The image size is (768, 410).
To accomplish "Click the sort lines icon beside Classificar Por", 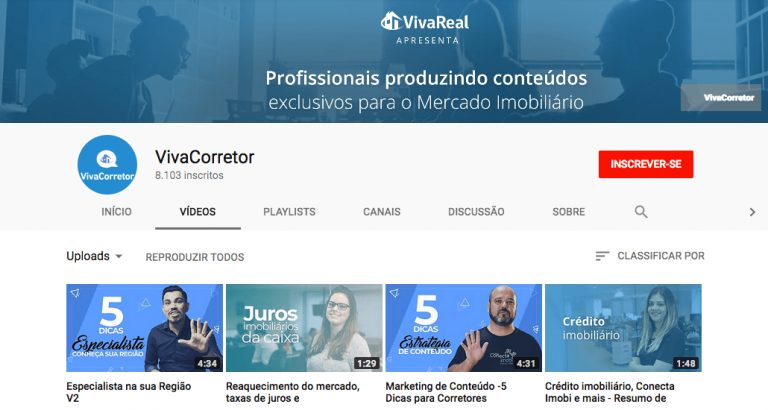I will coord(602,256).
